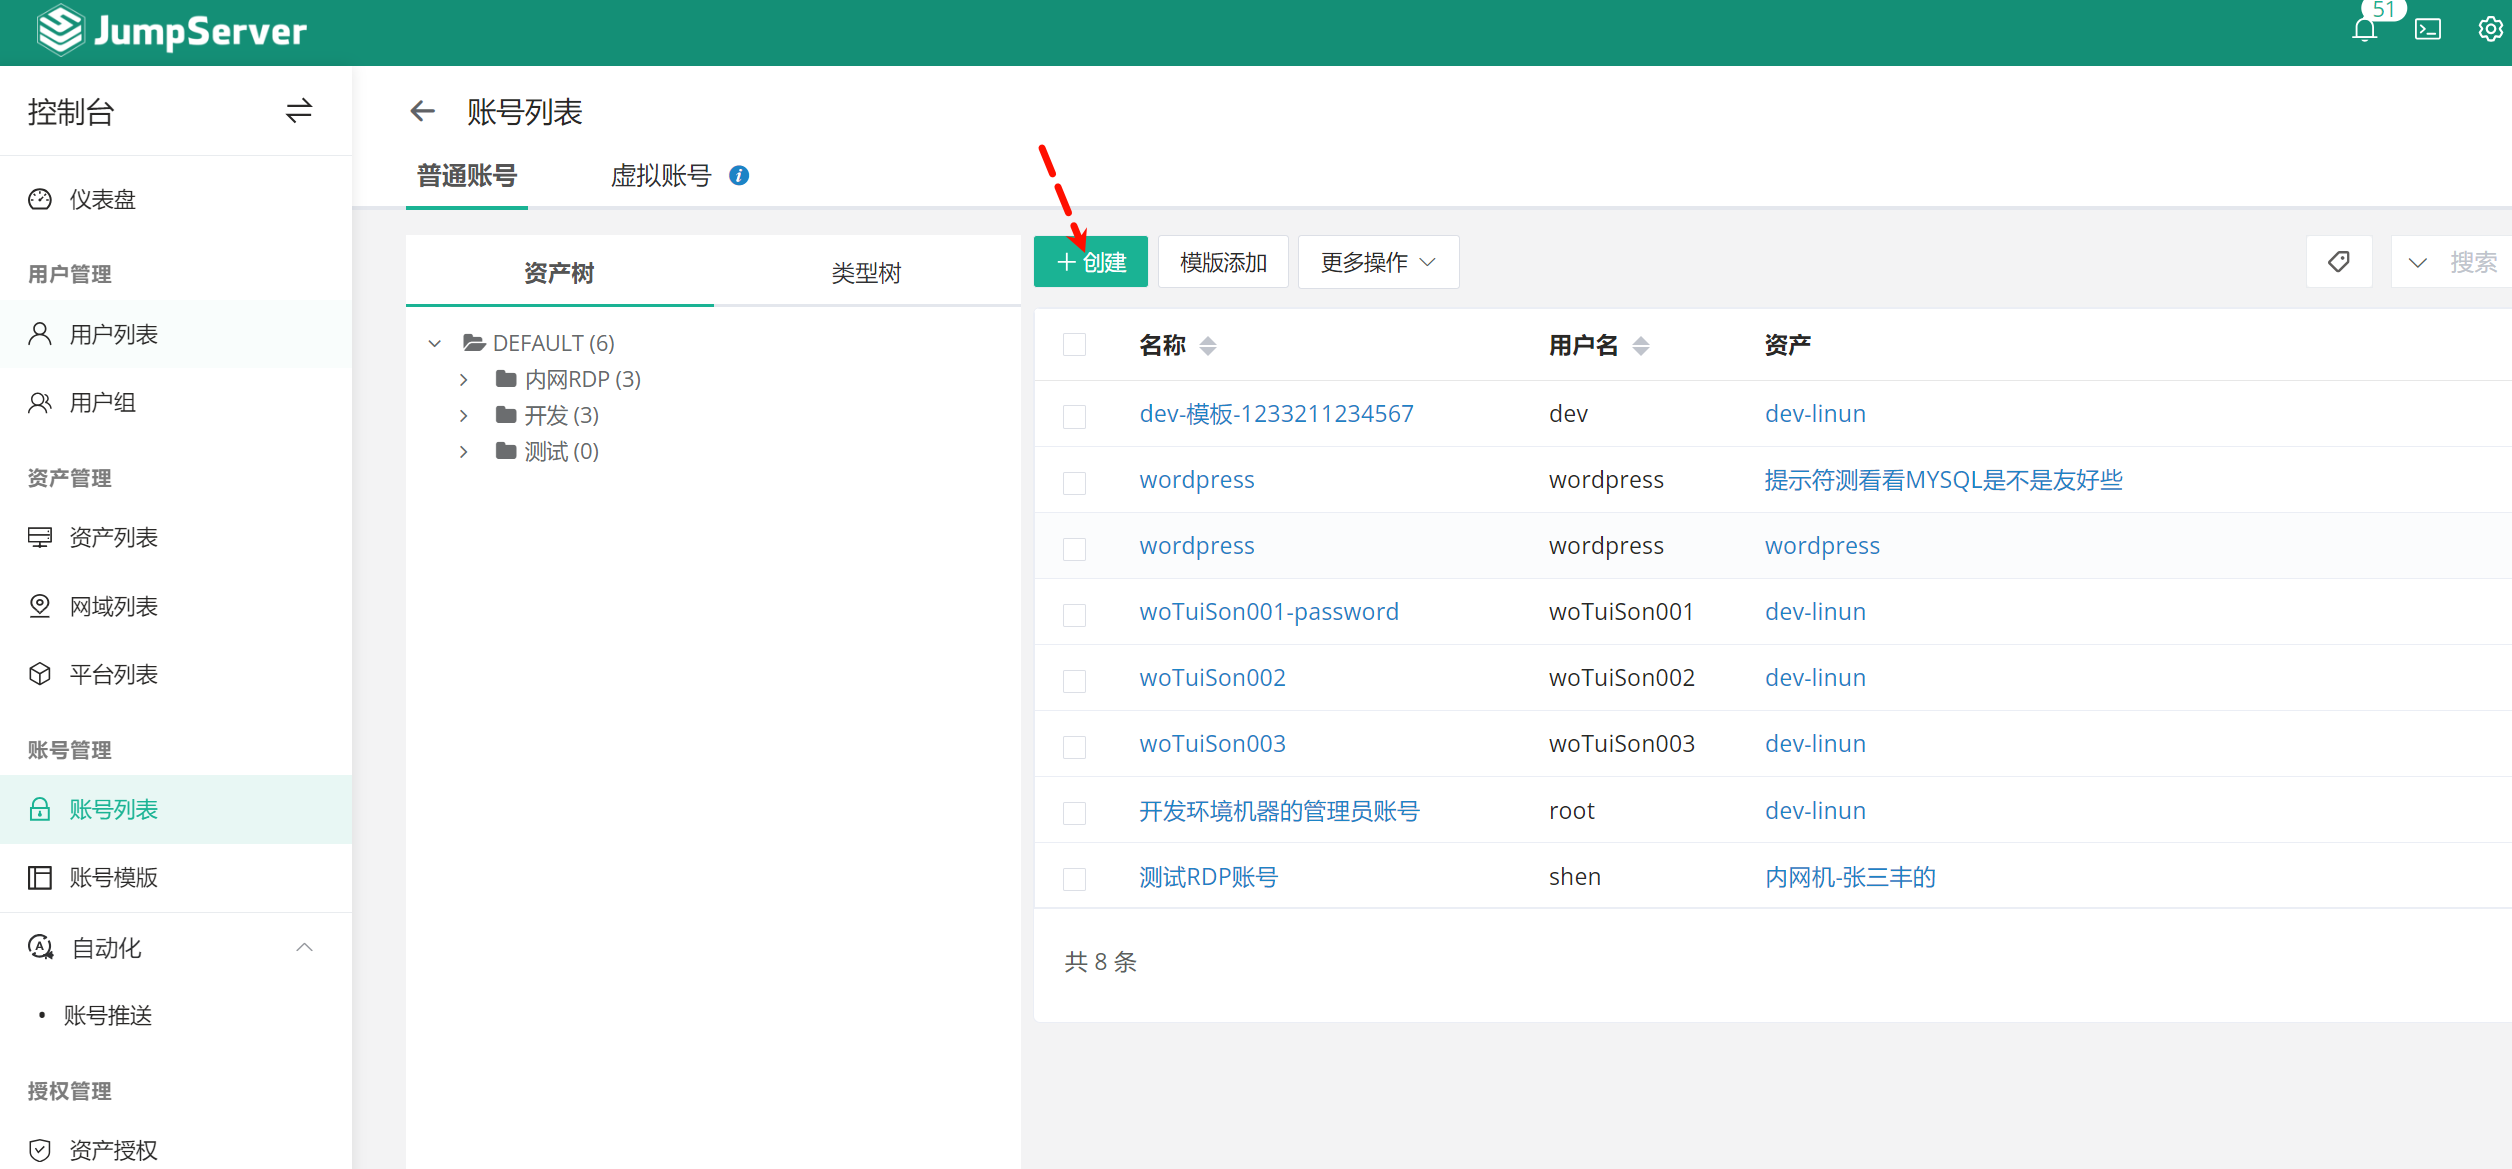The image size is (2512, 1169).
Task: Sort by 名称 column sort arrows
Action: (1208, 346)
